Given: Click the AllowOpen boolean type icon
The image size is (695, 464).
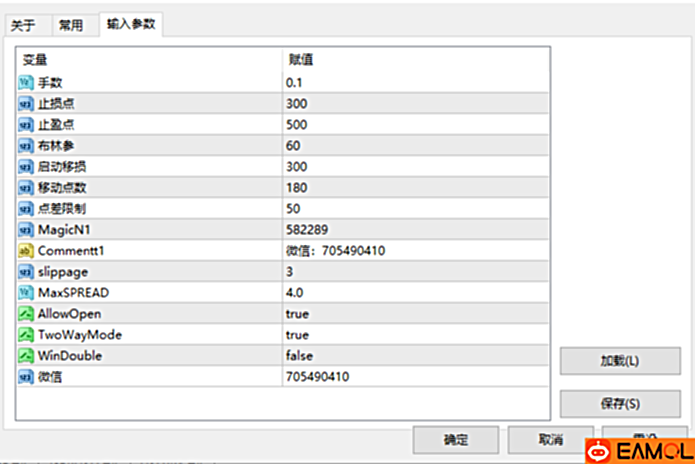Looking at the screenshot, I should [x=27, y=314].
